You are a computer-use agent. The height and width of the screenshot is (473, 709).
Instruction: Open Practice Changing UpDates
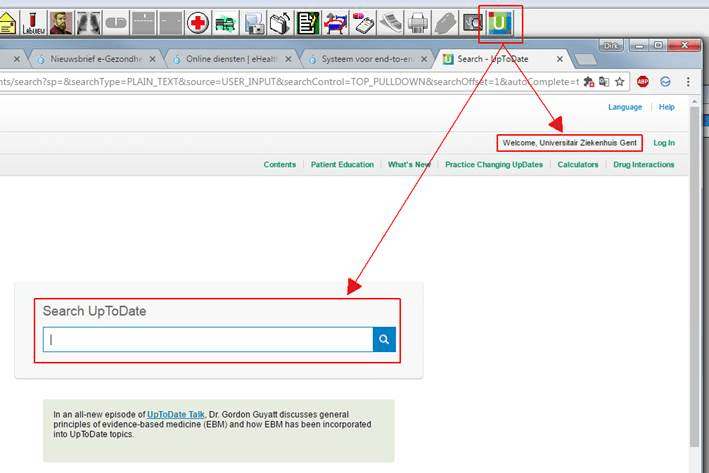tap(494, 165)
